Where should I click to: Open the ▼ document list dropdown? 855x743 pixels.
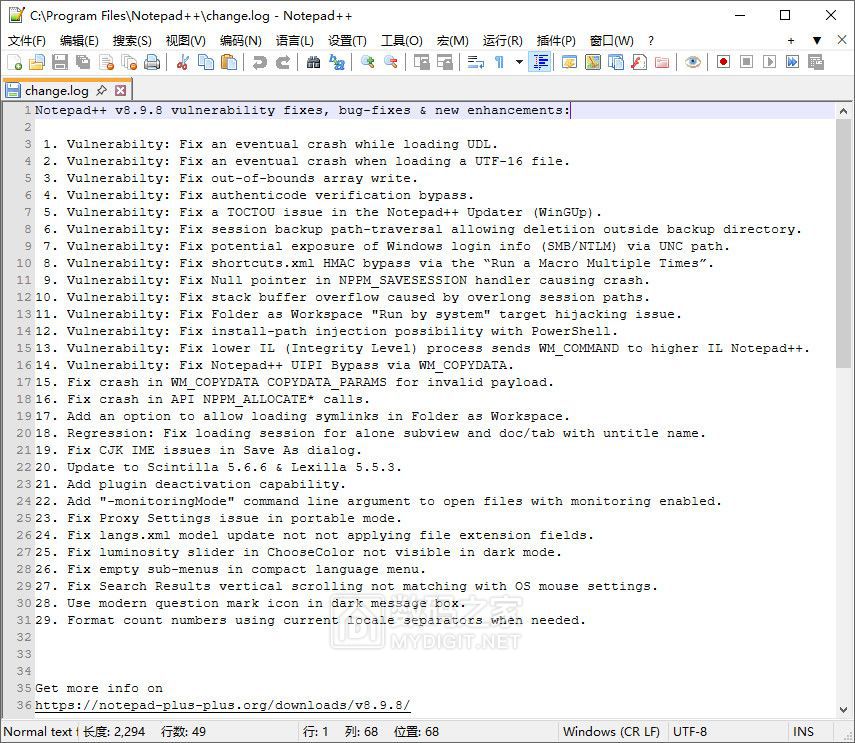pos(817,41)
